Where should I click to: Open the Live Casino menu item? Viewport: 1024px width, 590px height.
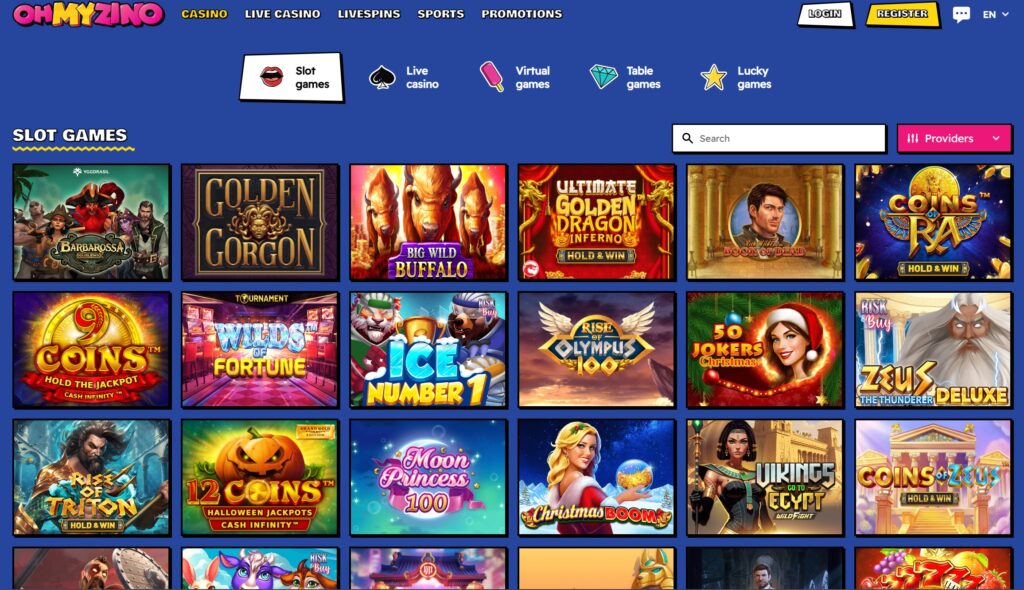(x=282, y=14)
